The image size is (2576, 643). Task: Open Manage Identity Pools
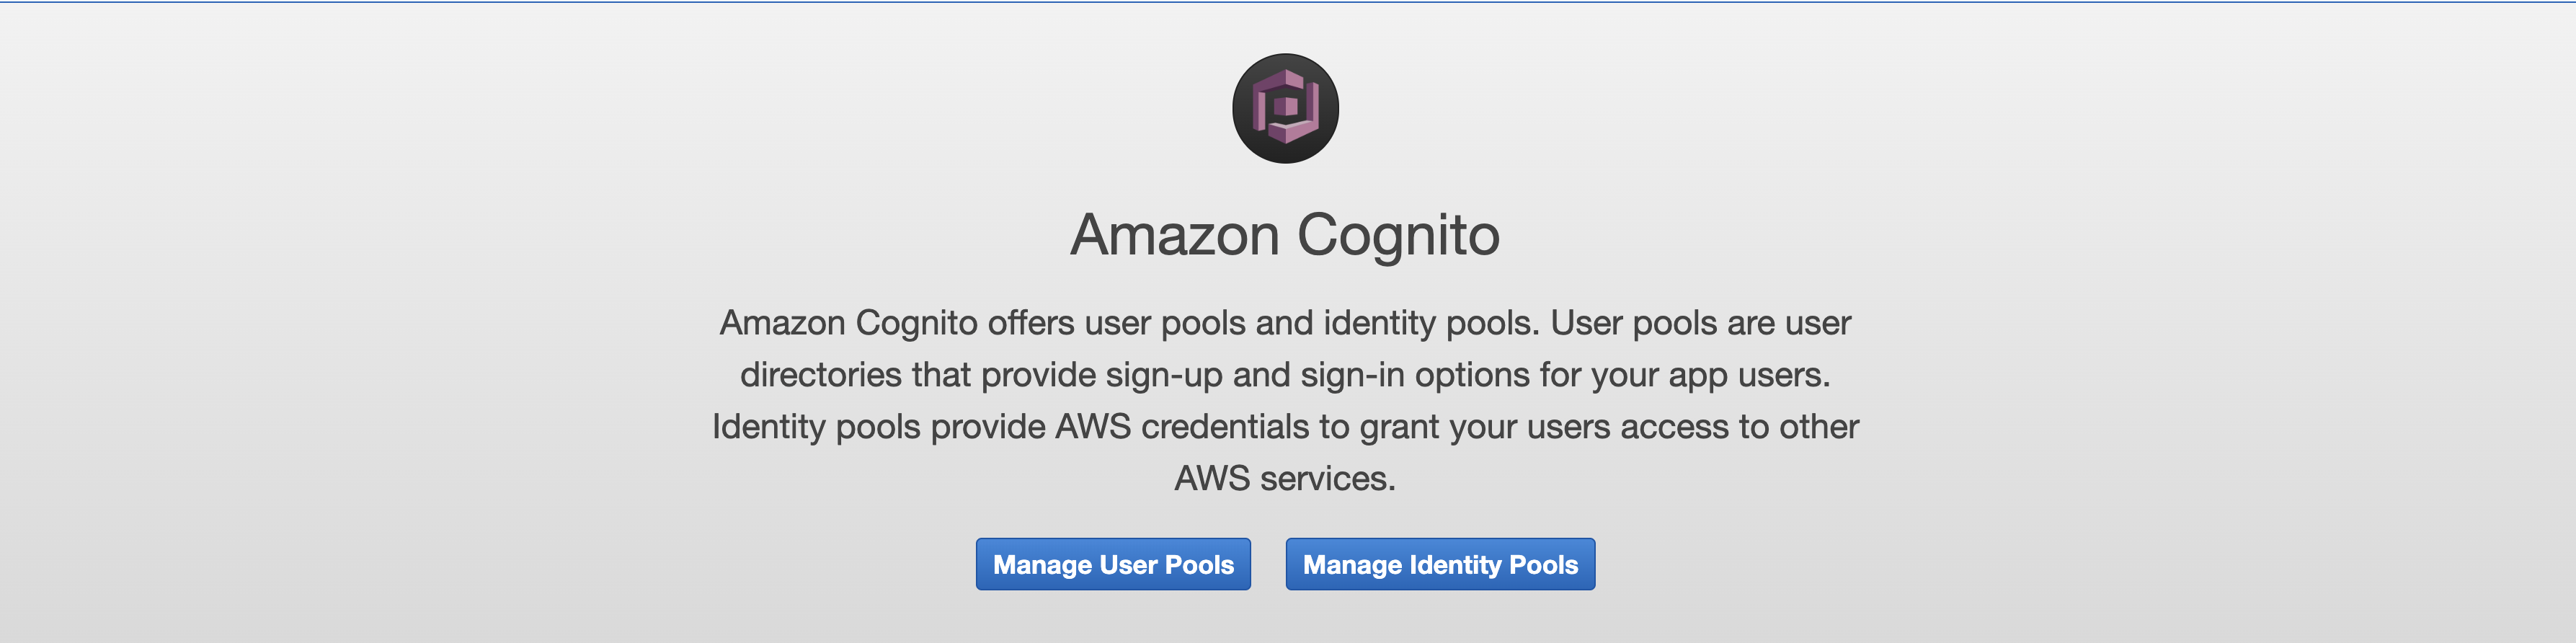pyautogui.click(x=1440, y=564)
